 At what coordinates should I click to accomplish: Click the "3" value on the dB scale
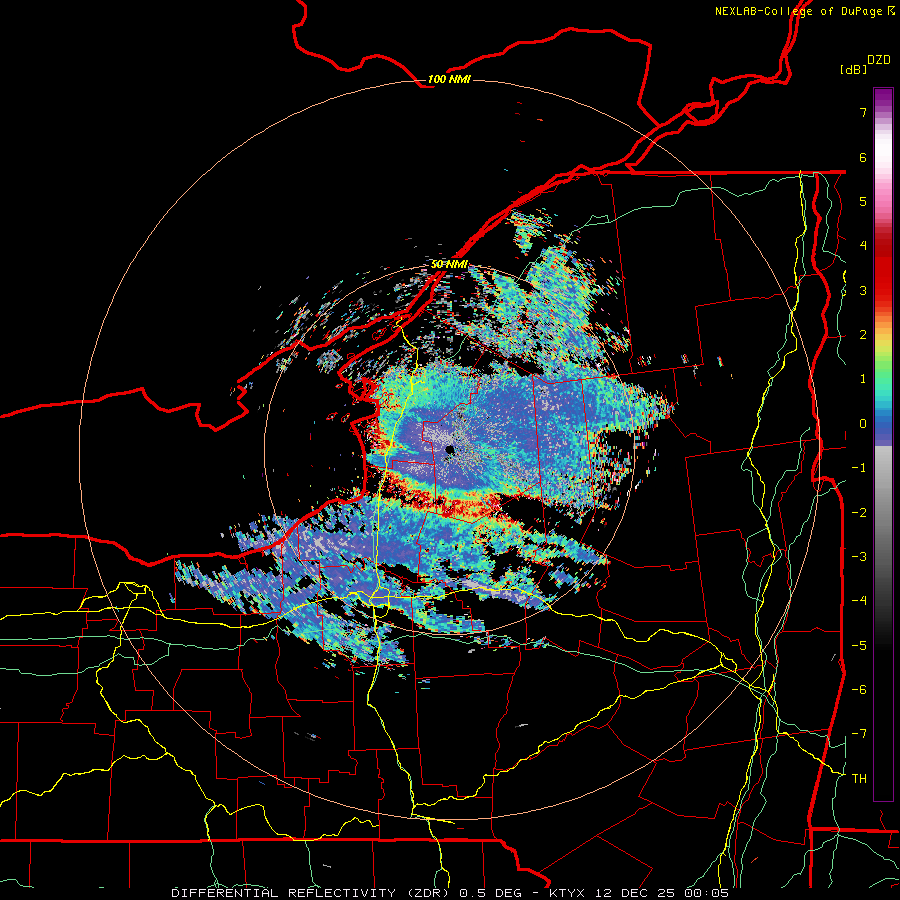tap(862, 290)
